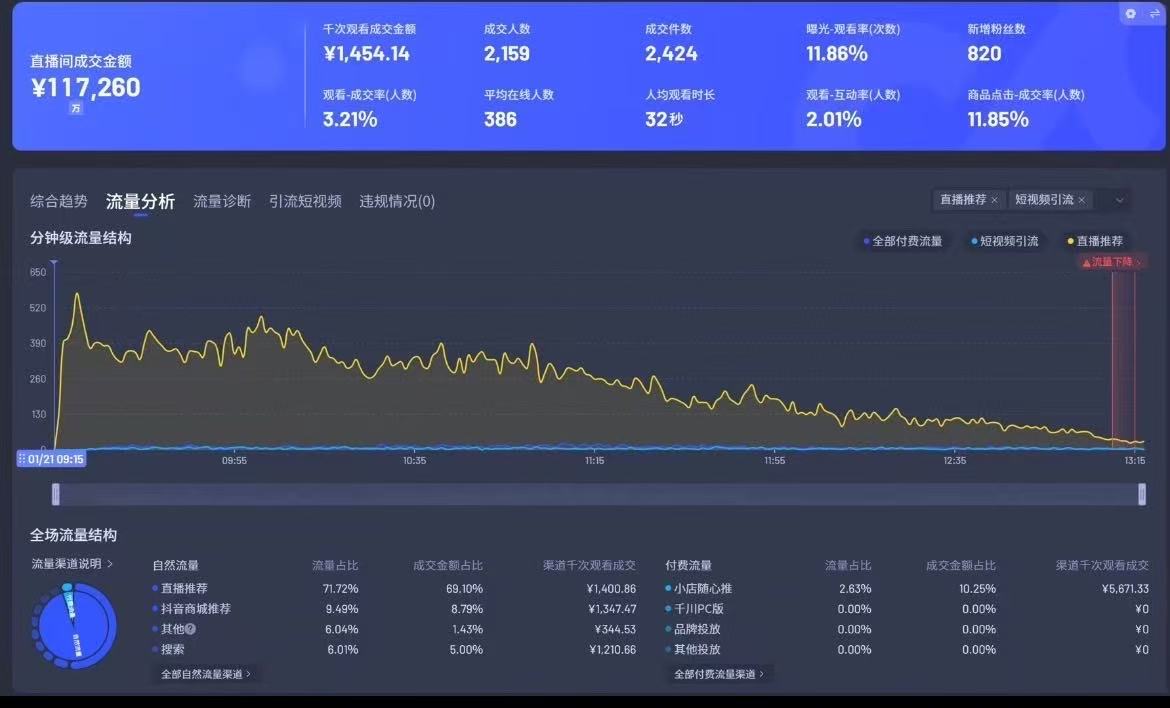
Task: Remove the 直播推荐 filter tag
Action: (x=994, y=200)
